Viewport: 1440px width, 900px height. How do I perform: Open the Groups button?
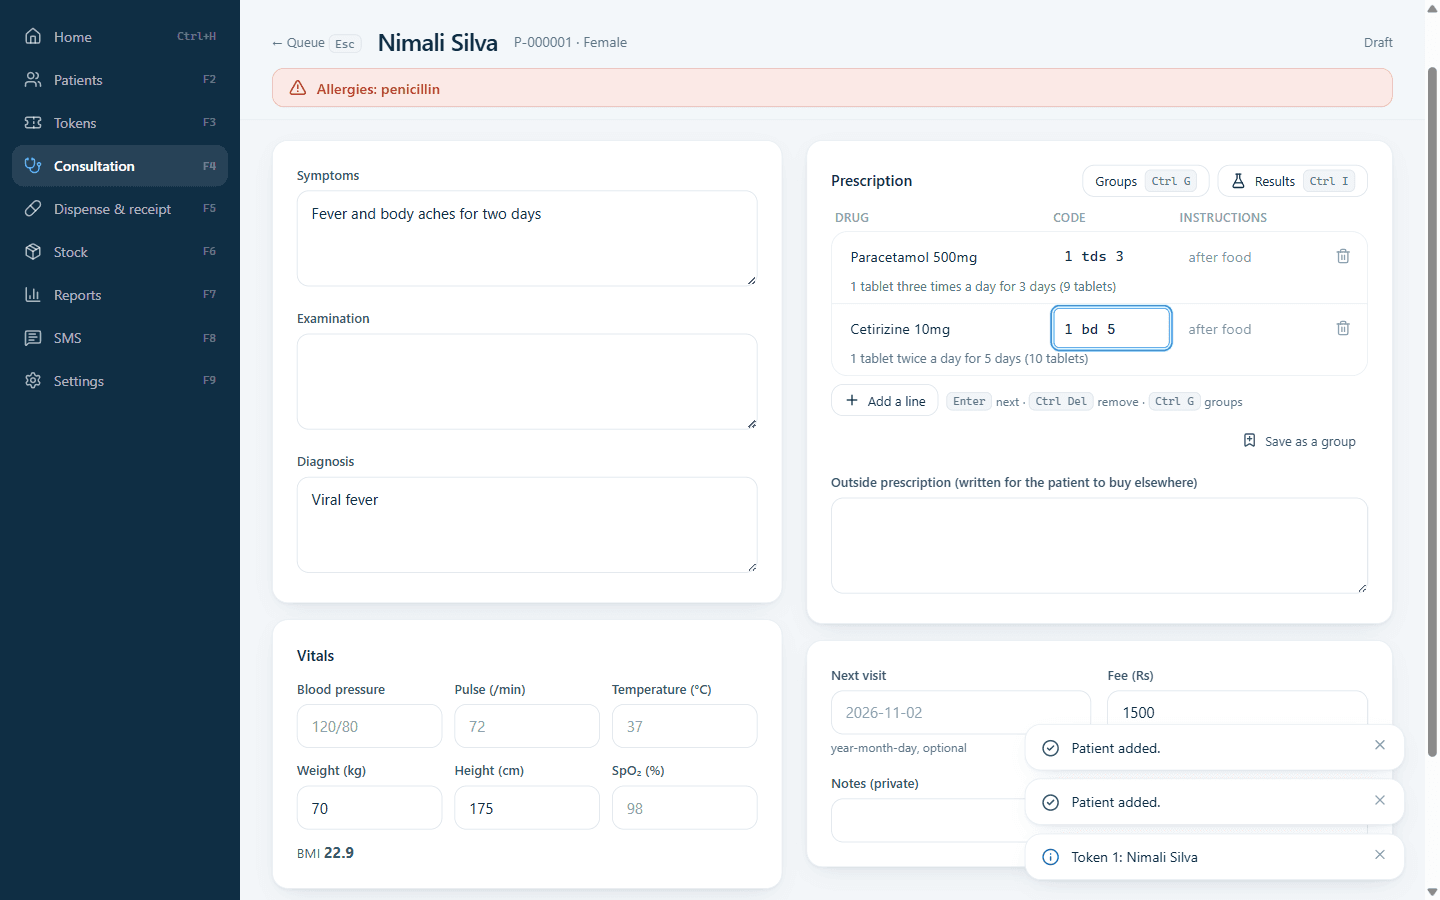coord(1145,181)
